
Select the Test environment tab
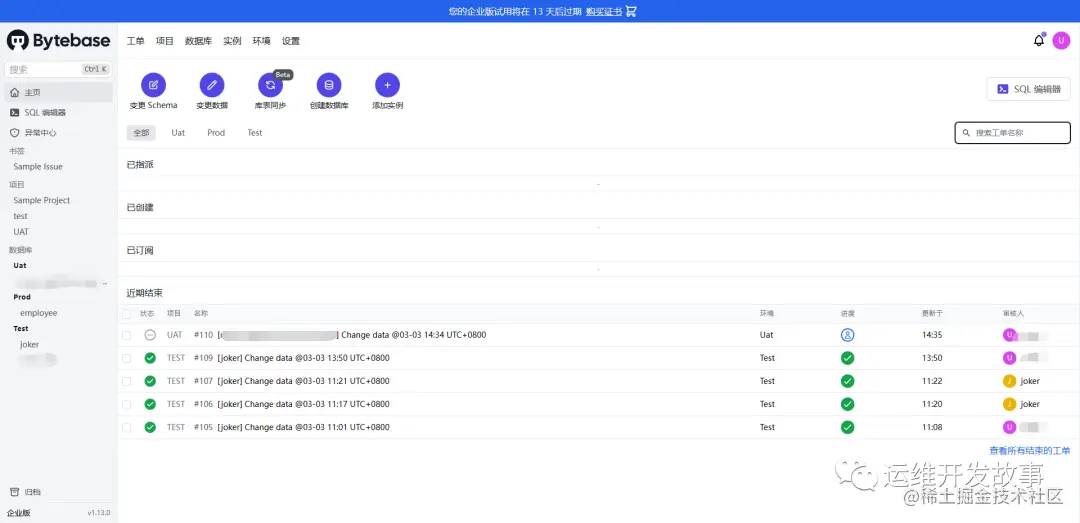tap(255, 132)
